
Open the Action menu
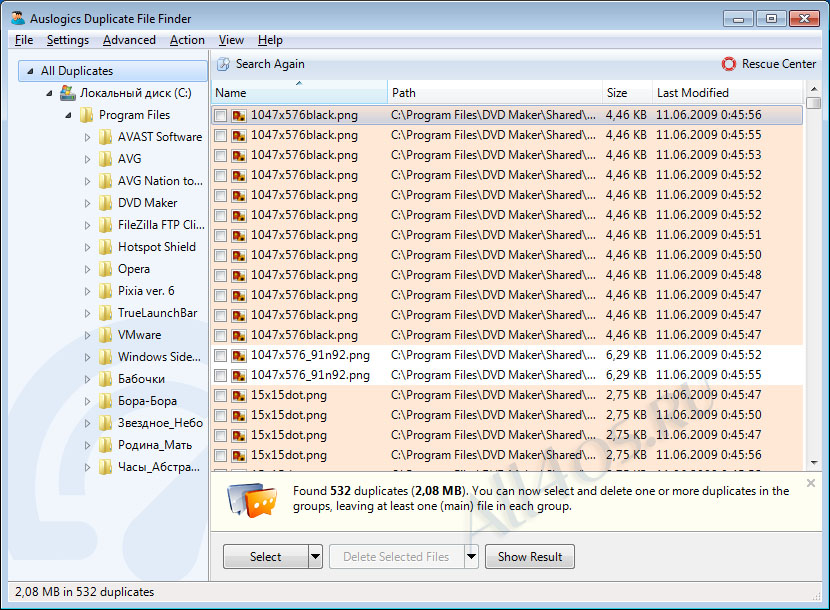click(x=187, y=40)
